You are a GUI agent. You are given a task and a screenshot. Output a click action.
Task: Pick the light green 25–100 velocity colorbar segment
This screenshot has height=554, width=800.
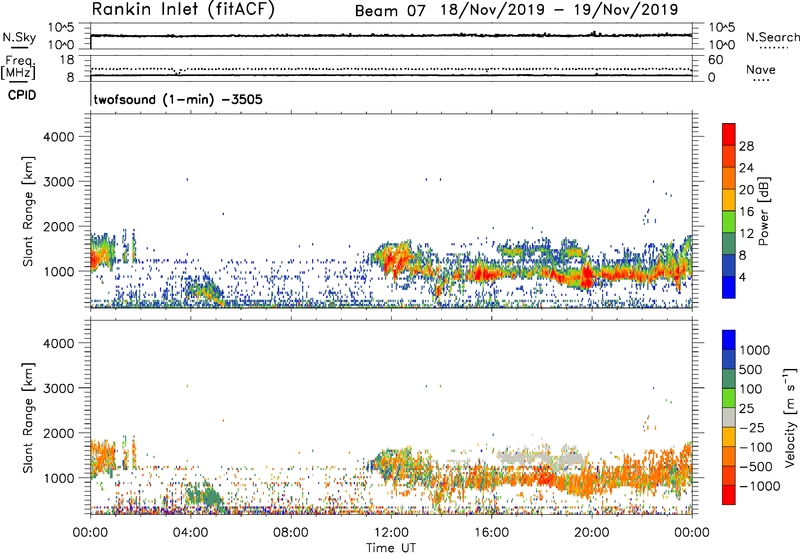729,398
